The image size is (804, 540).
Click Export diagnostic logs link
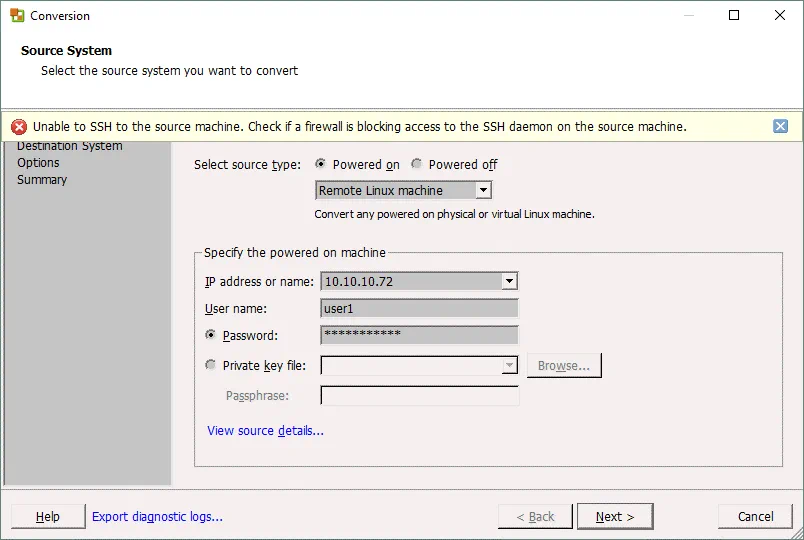point(157,517)
